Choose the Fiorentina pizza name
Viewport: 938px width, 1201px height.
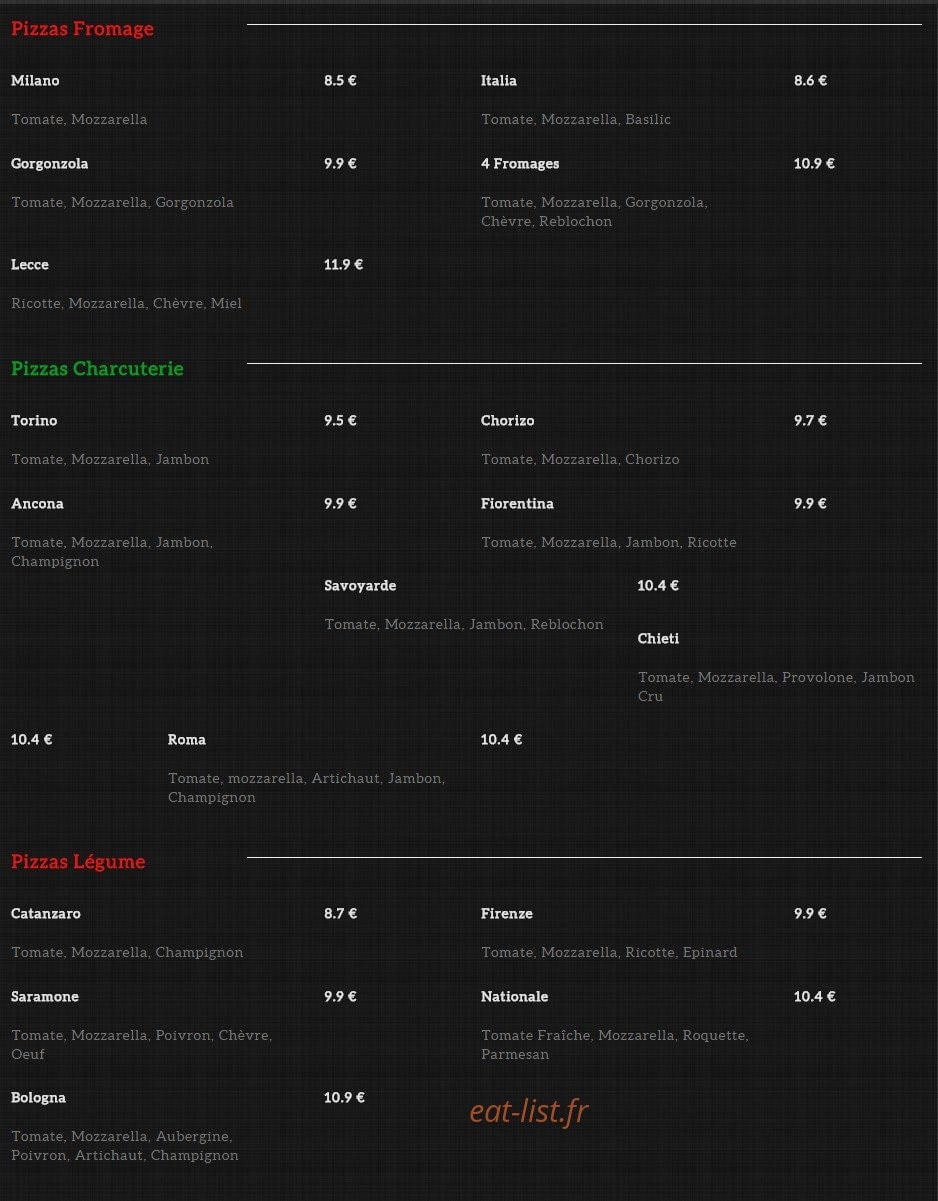(517, 504)
